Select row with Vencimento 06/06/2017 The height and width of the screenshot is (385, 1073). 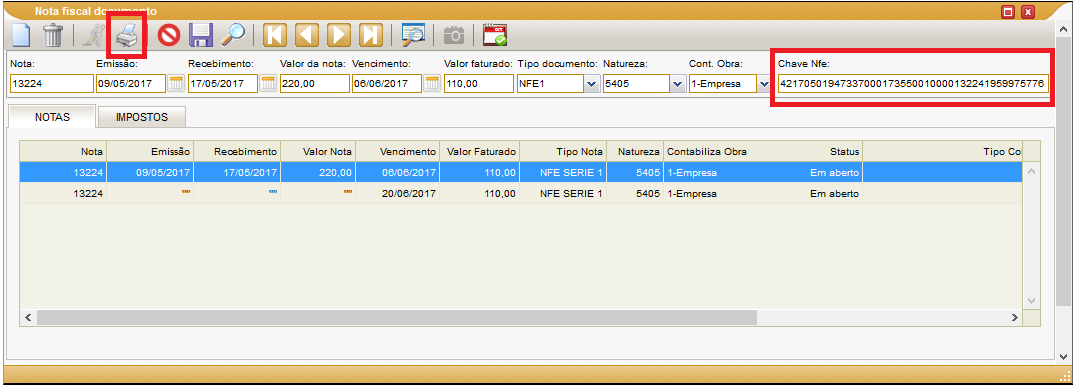520,172
